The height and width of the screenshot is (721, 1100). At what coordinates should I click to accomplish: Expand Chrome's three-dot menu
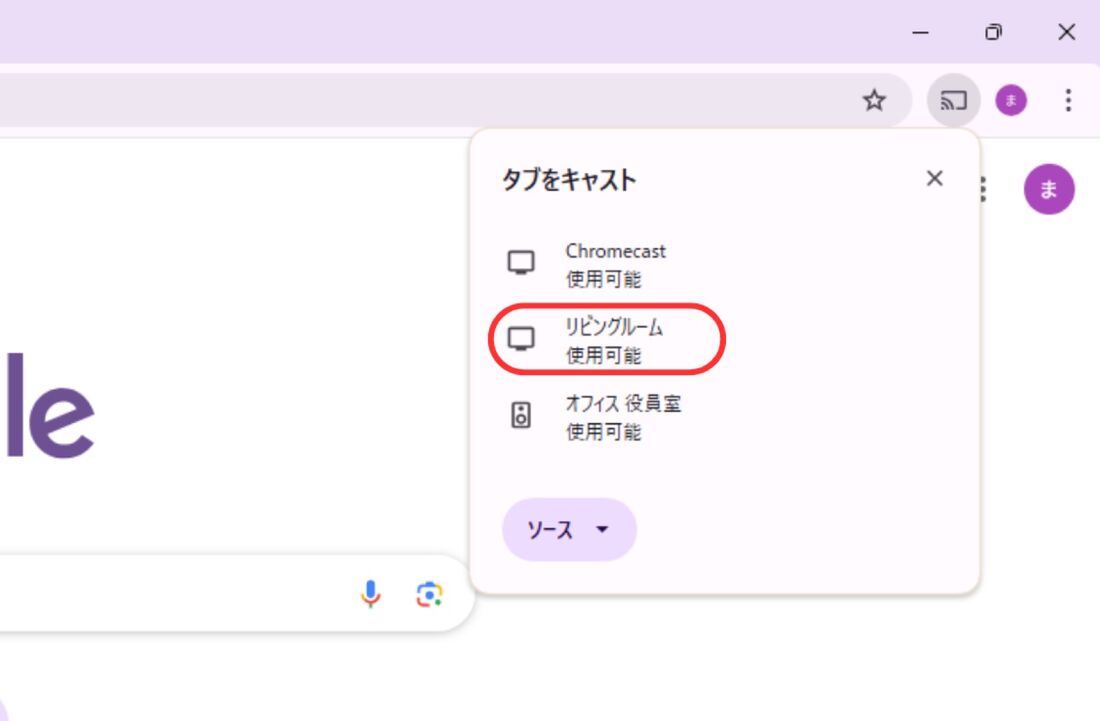[x=1068, y=100]
